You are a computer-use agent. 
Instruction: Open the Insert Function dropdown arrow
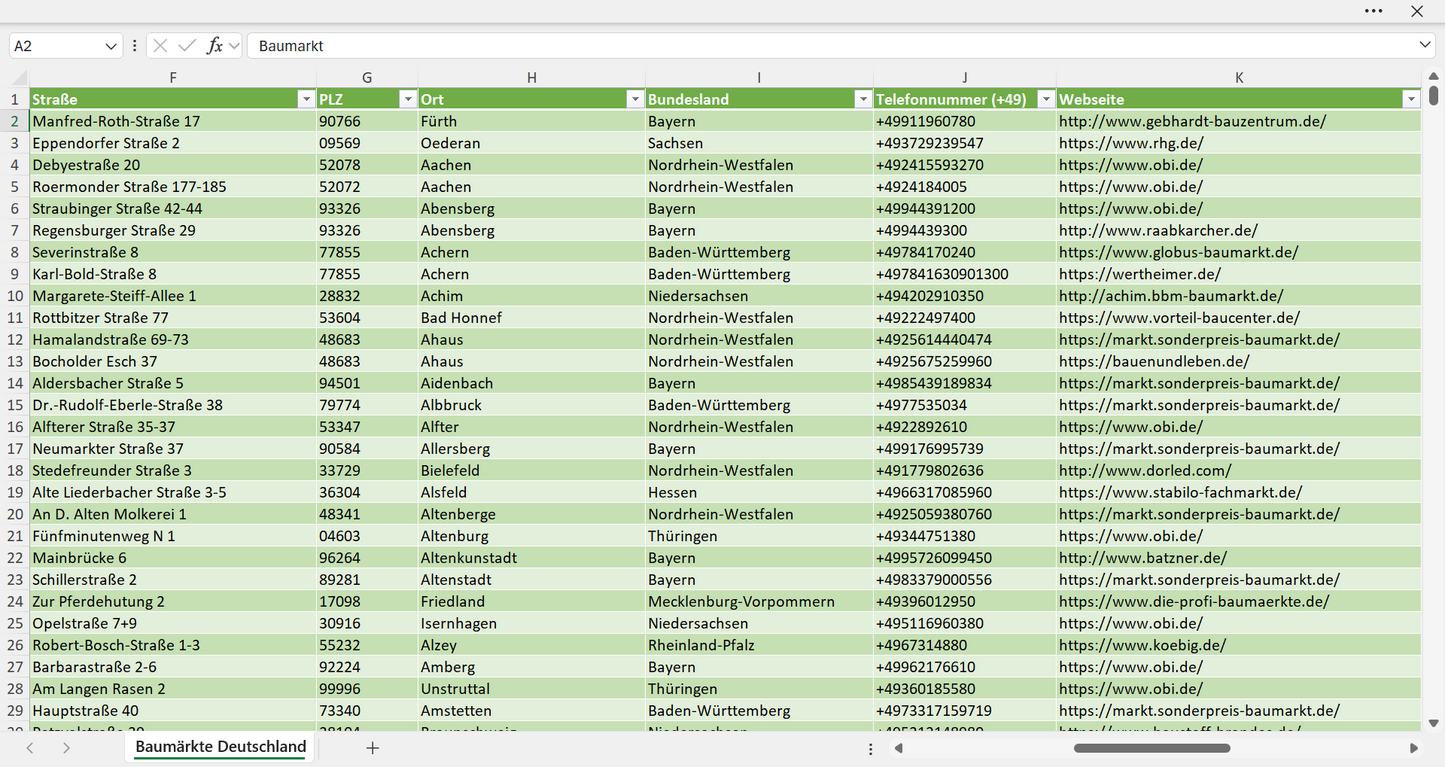[234, 46]
